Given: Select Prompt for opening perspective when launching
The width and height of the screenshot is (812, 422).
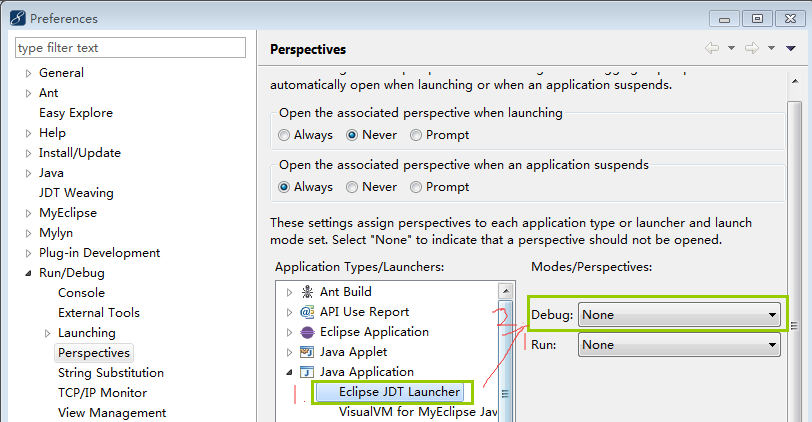Looking at the screenshot, I should coord(416,135).
